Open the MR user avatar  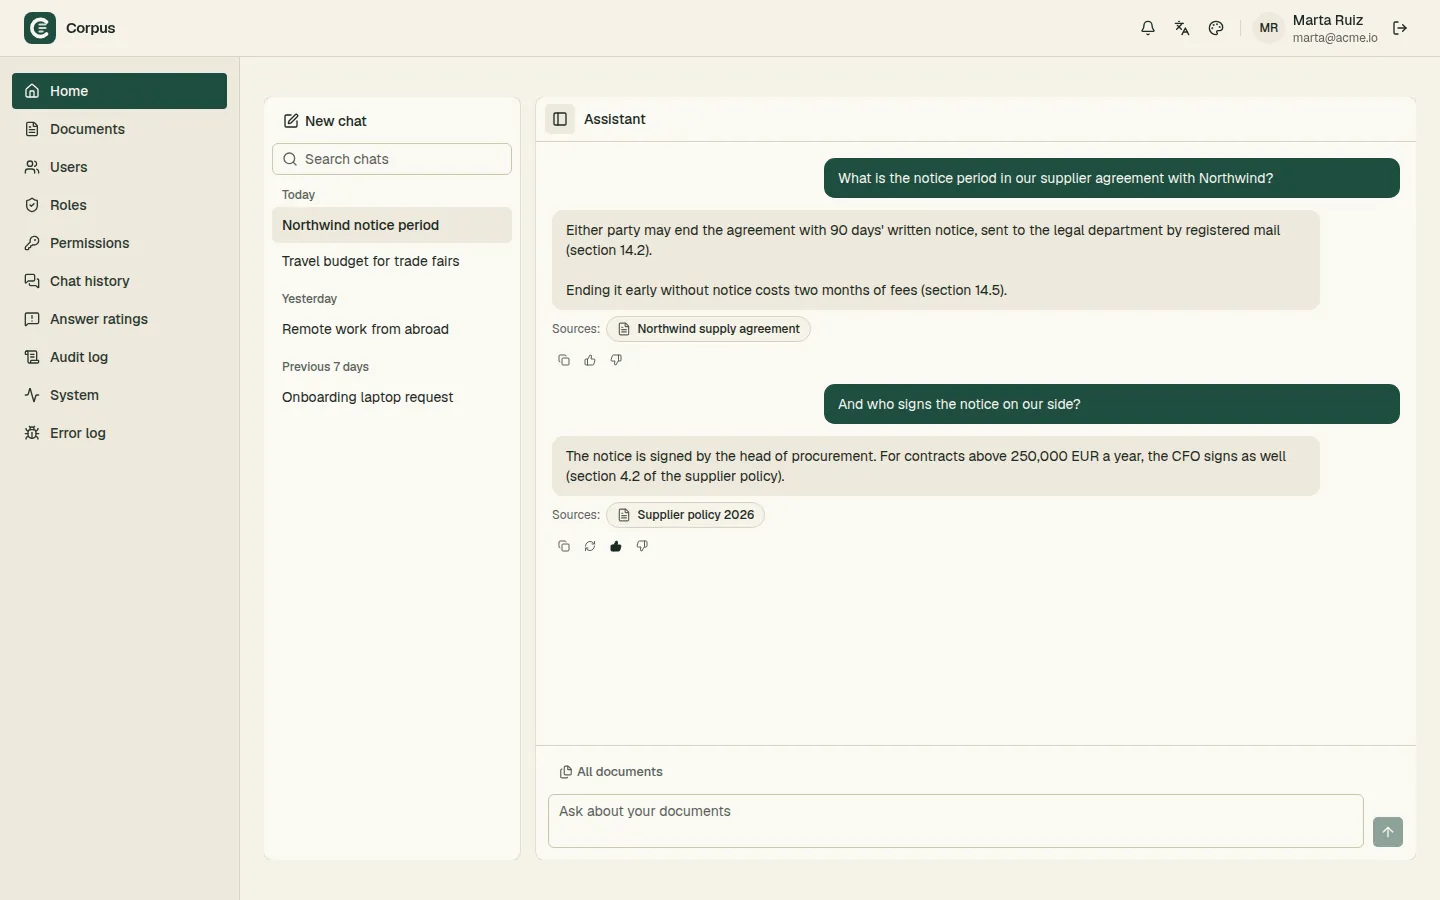pos(1269,28)
